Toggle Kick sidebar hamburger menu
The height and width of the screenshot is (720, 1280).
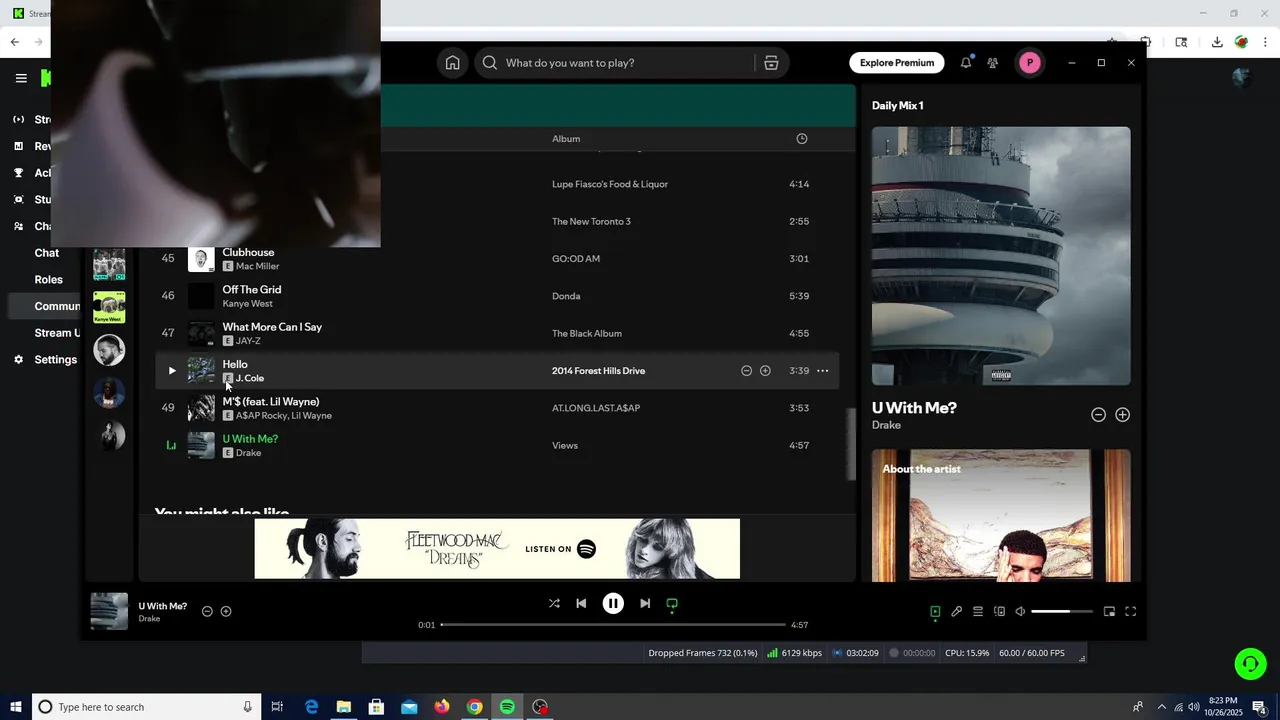(20, 78)
